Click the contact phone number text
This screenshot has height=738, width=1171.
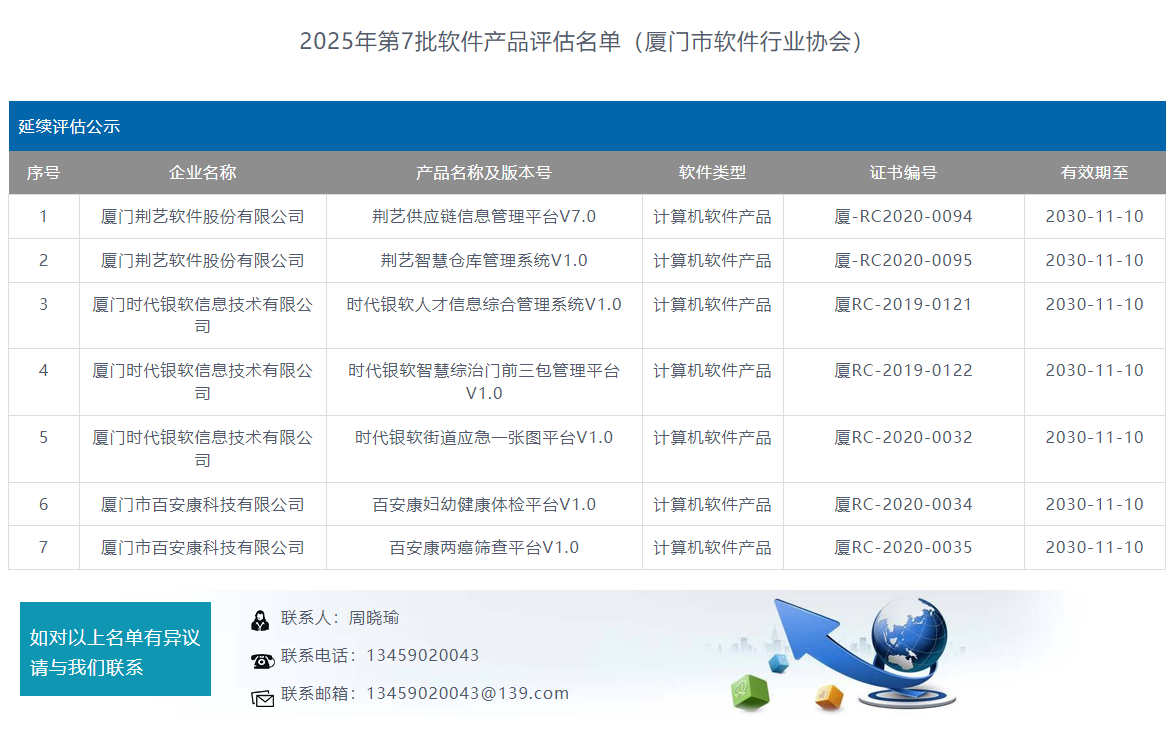422,656
